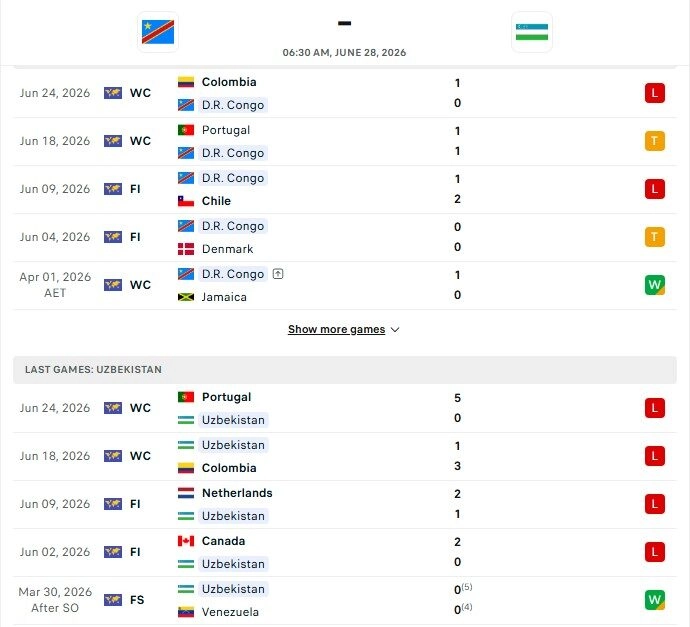Click the advancement icon next to D.R. Congo on Apr 01

[x=278, y=274]
